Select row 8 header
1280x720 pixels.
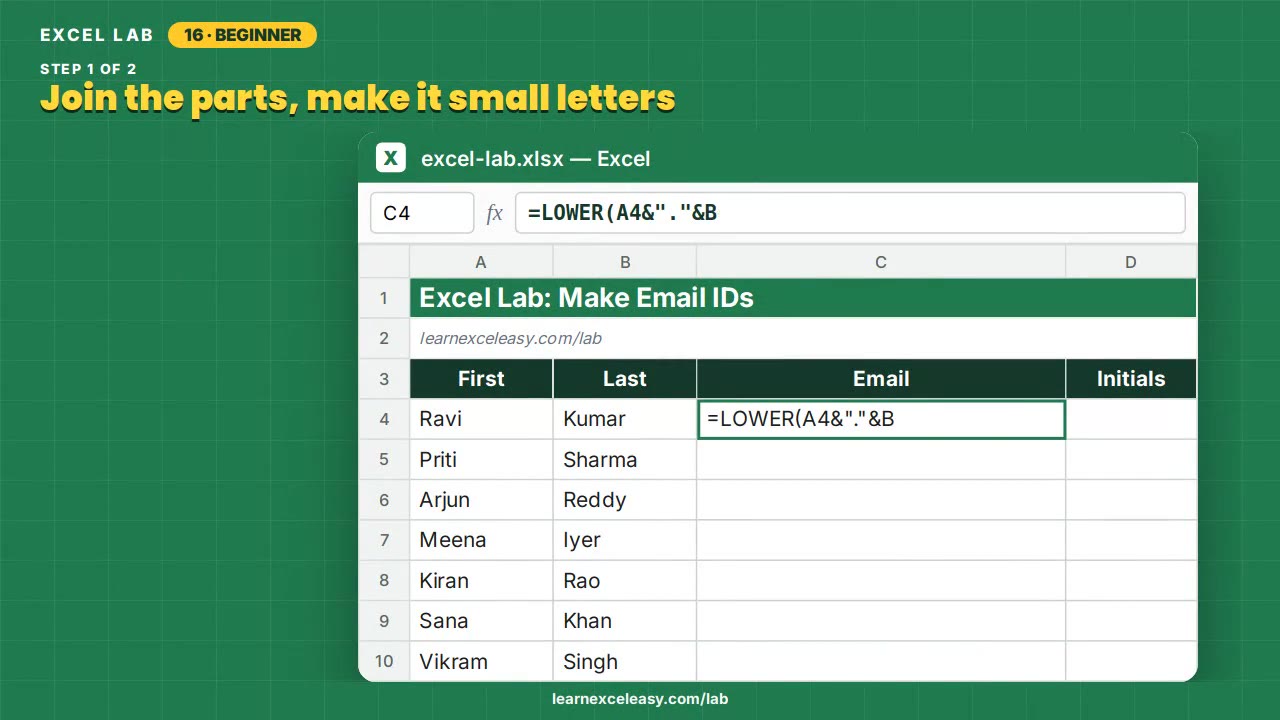[384, 581]
